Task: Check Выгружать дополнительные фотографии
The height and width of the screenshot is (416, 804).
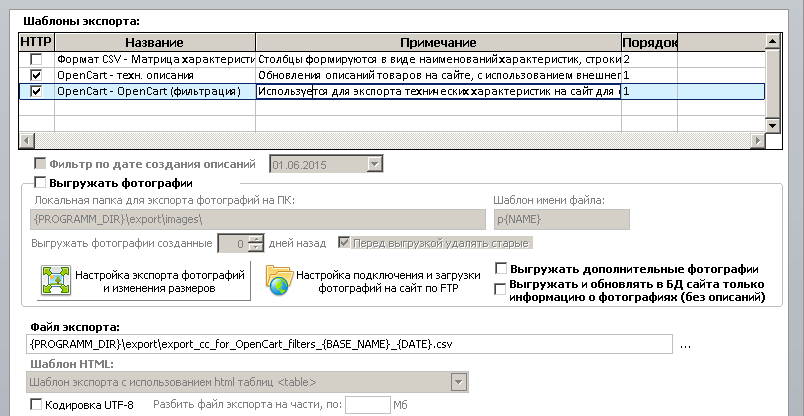Action: pos(501,269)
